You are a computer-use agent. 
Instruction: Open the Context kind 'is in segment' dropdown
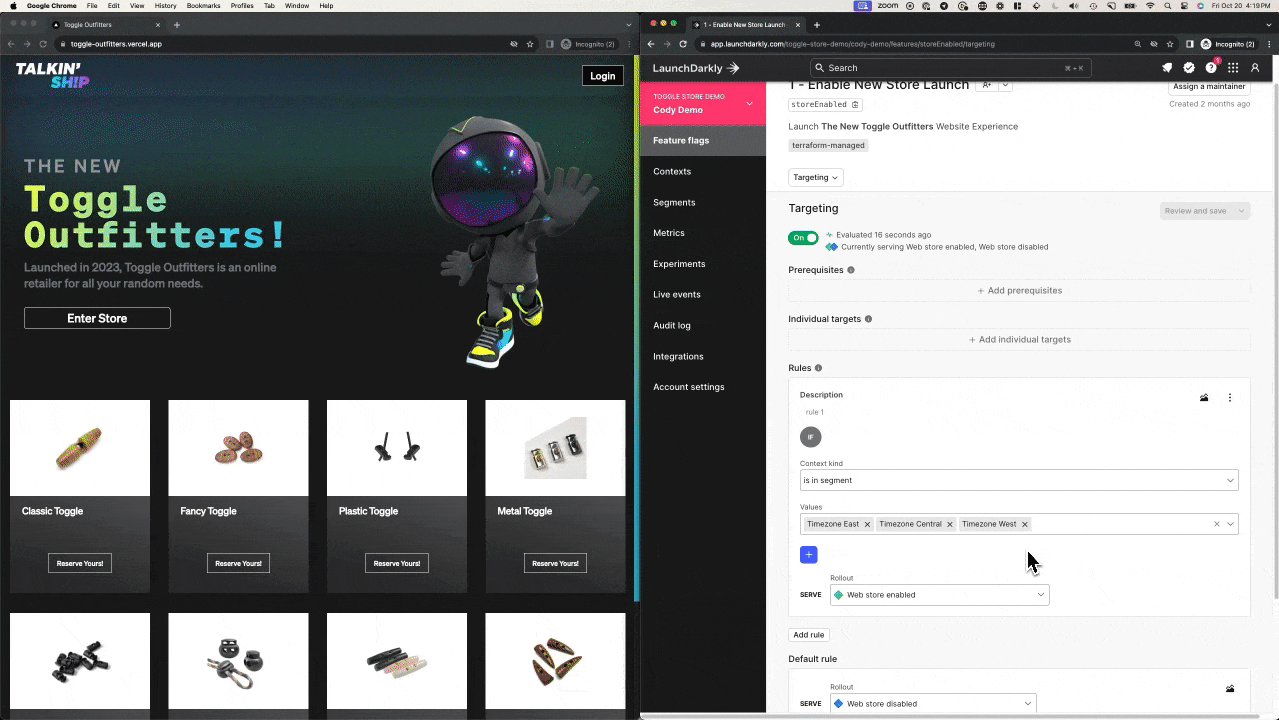[1019, 480]
